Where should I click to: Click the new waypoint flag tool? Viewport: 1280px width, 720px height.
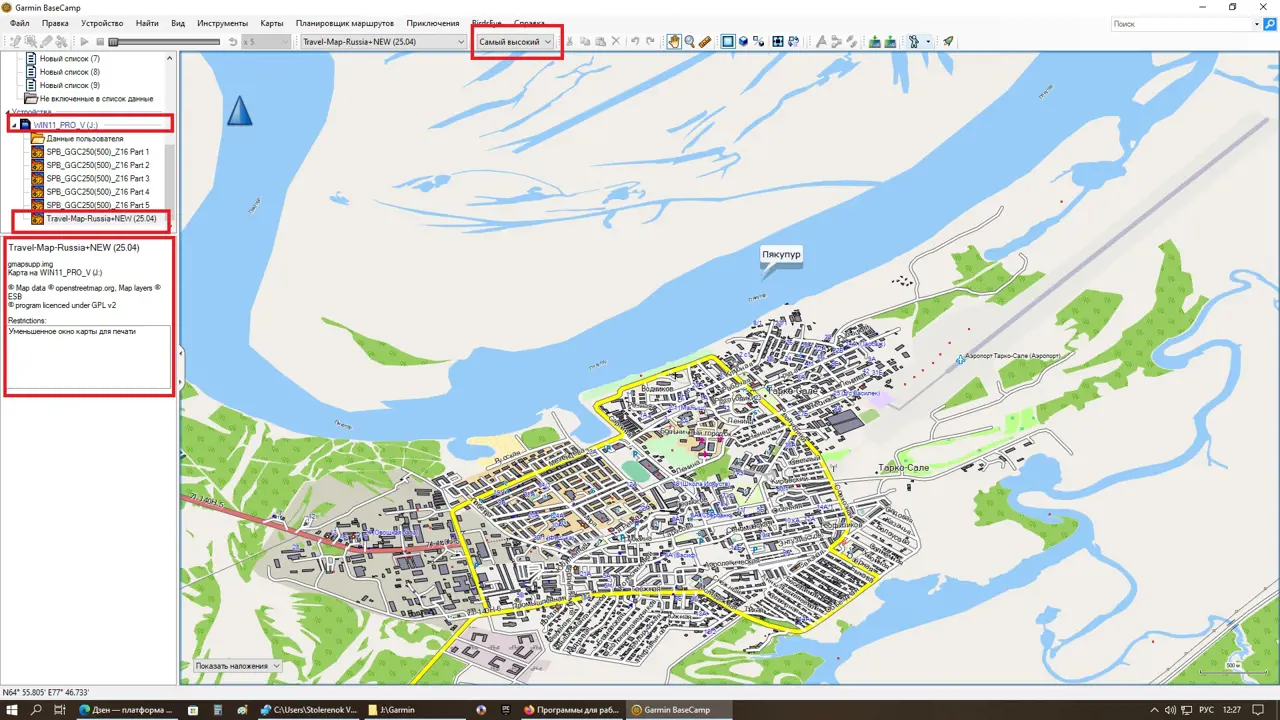(x=820, y=42)
